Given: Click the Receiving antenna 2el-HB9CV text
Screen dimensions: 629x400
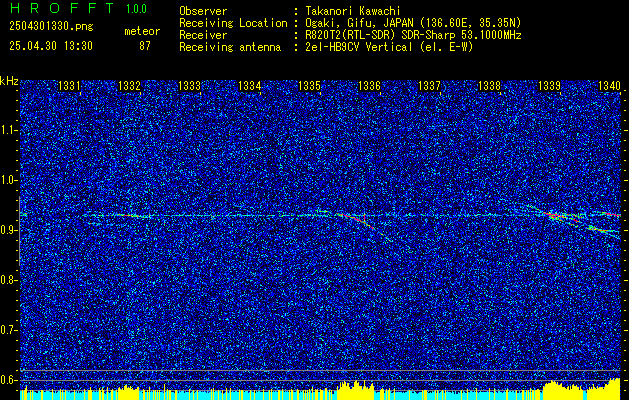Looking at the screenshot, I should 387,47.
